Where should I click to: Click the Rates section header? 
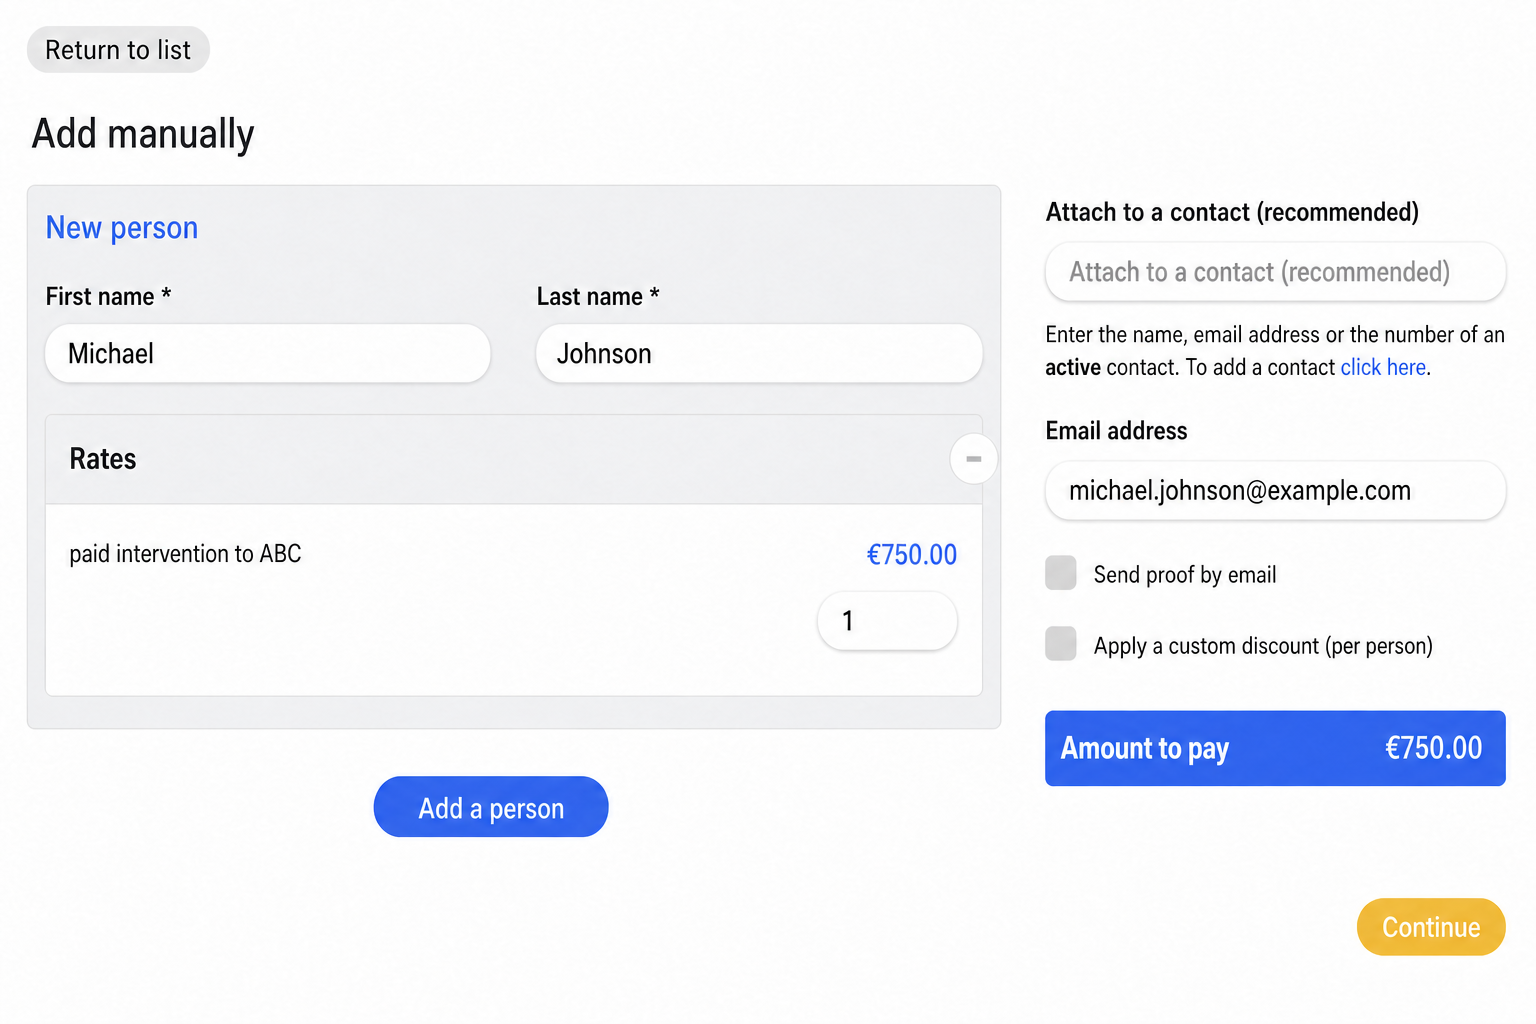[514, 459]
